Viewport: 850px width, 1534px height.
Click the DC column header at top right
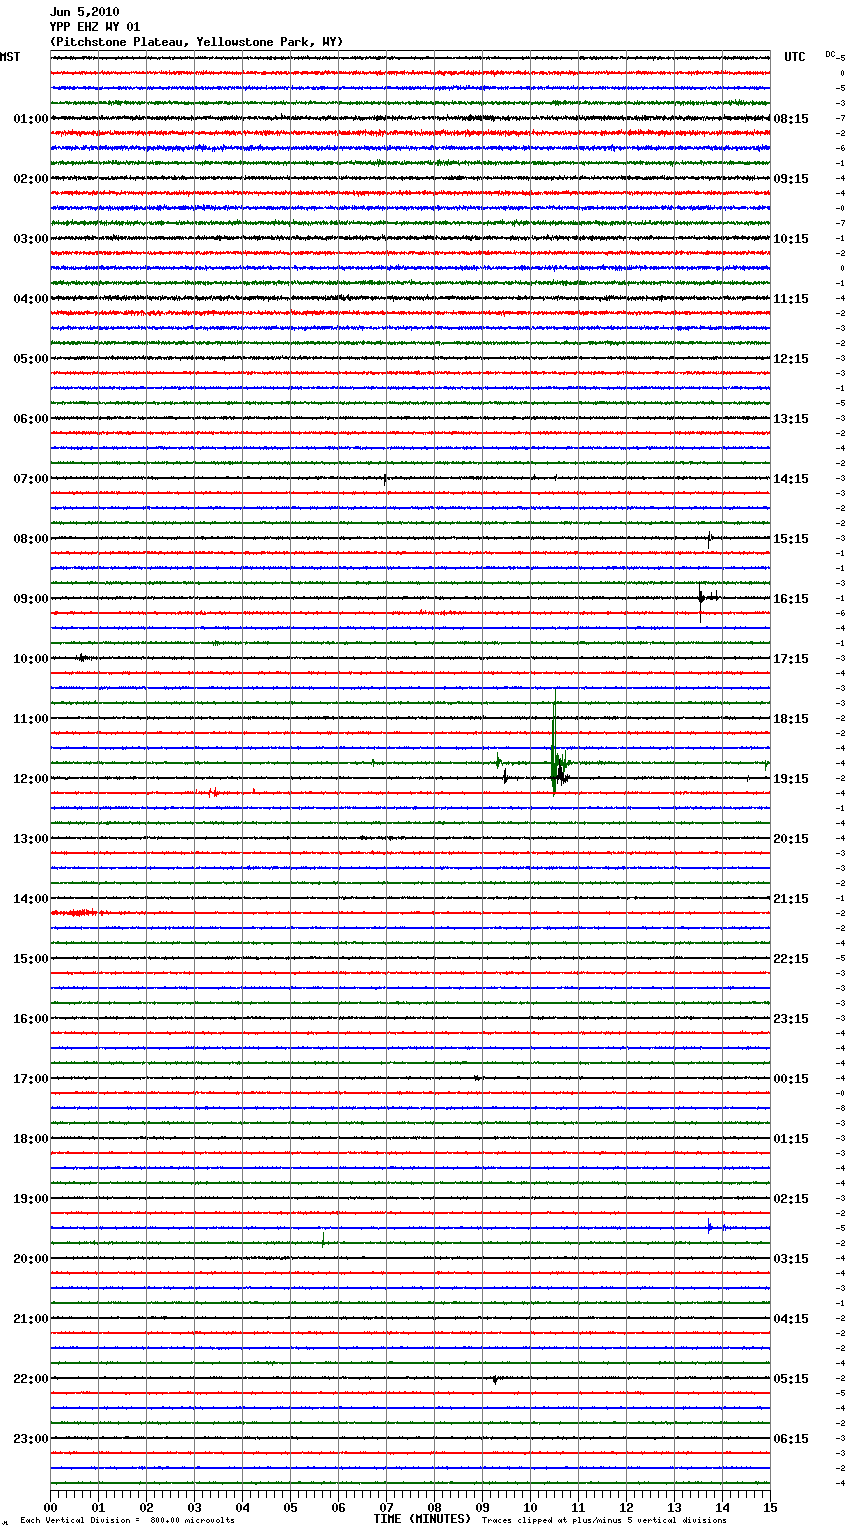click(x=830, y=54)
